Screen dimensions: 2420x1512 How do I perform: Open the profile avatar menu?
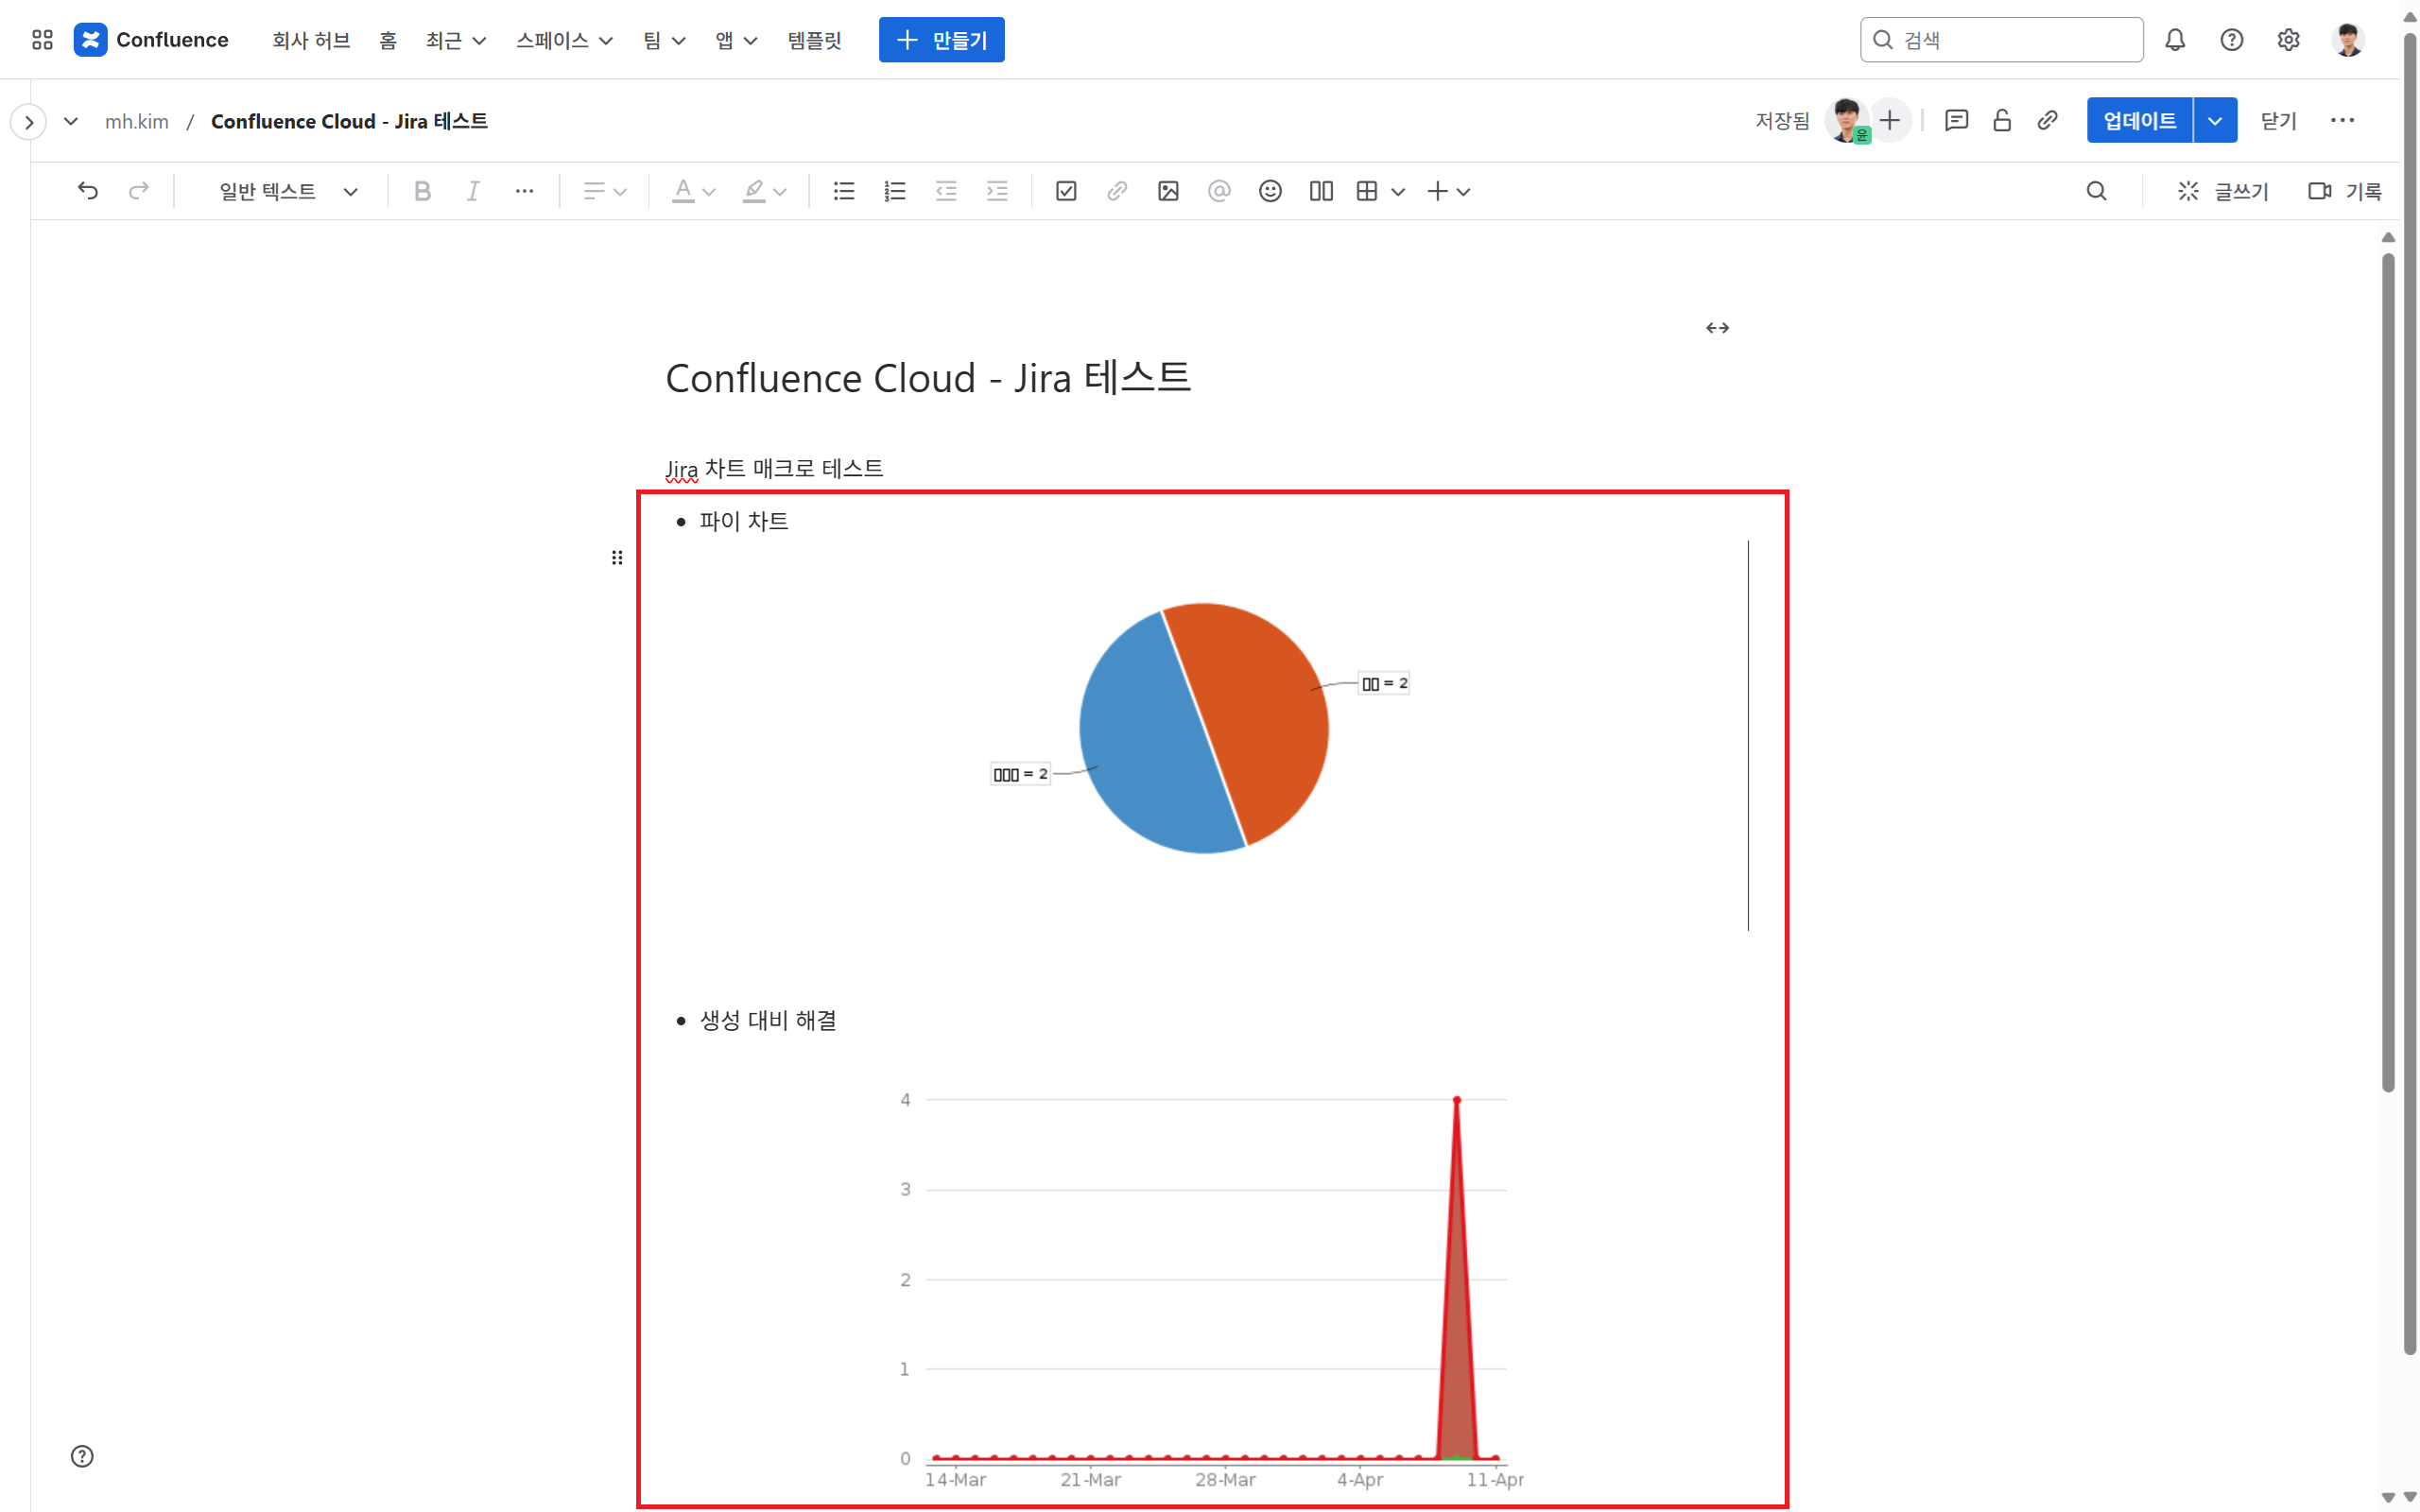tap(2348, 40)
